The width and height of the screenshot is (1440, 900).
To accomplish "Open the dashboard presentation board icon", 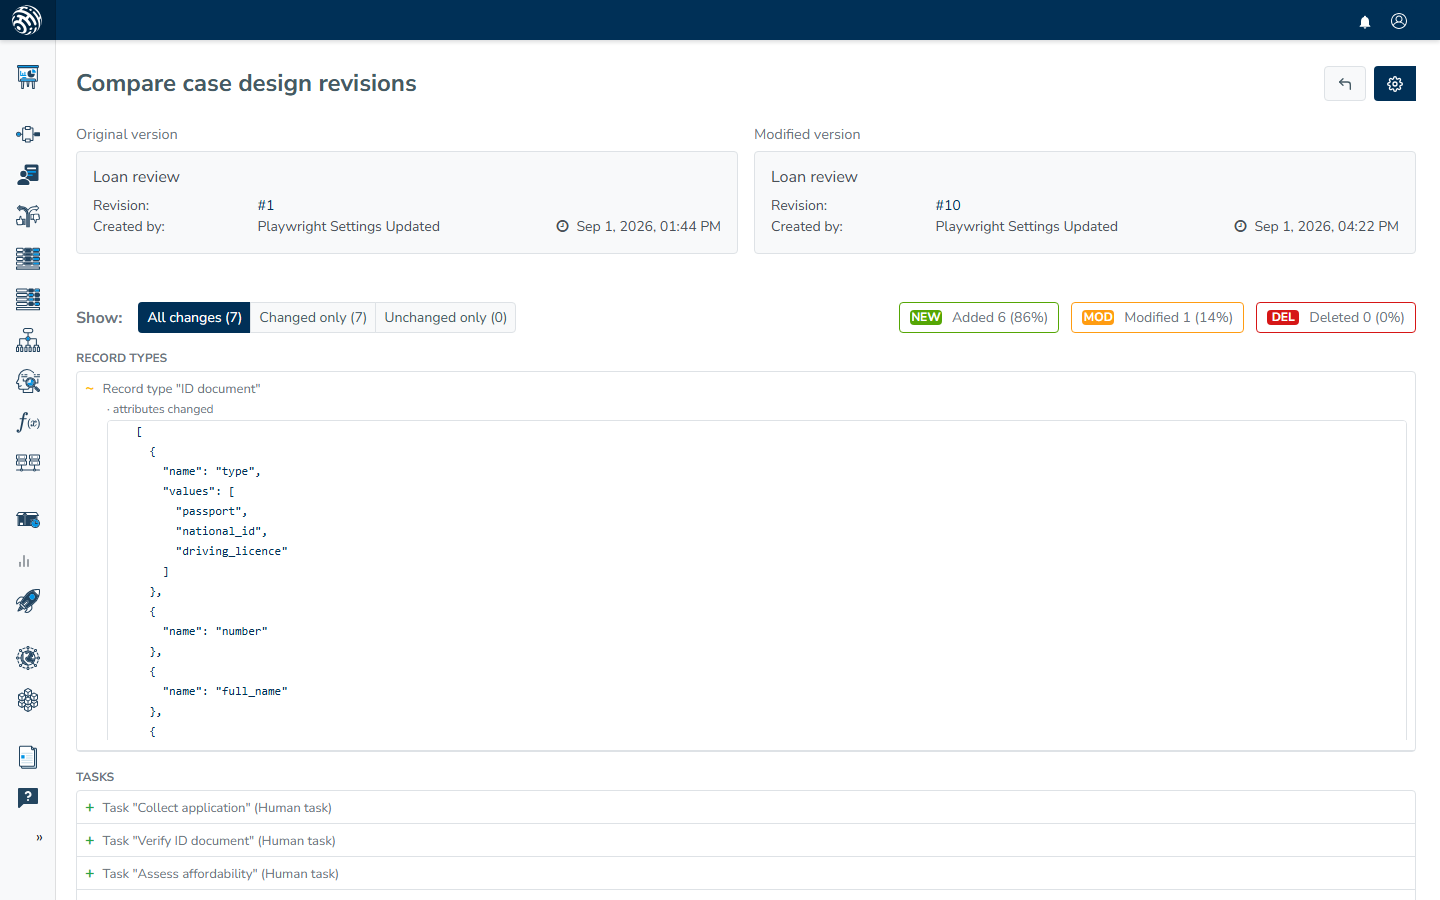I will 28,77.
